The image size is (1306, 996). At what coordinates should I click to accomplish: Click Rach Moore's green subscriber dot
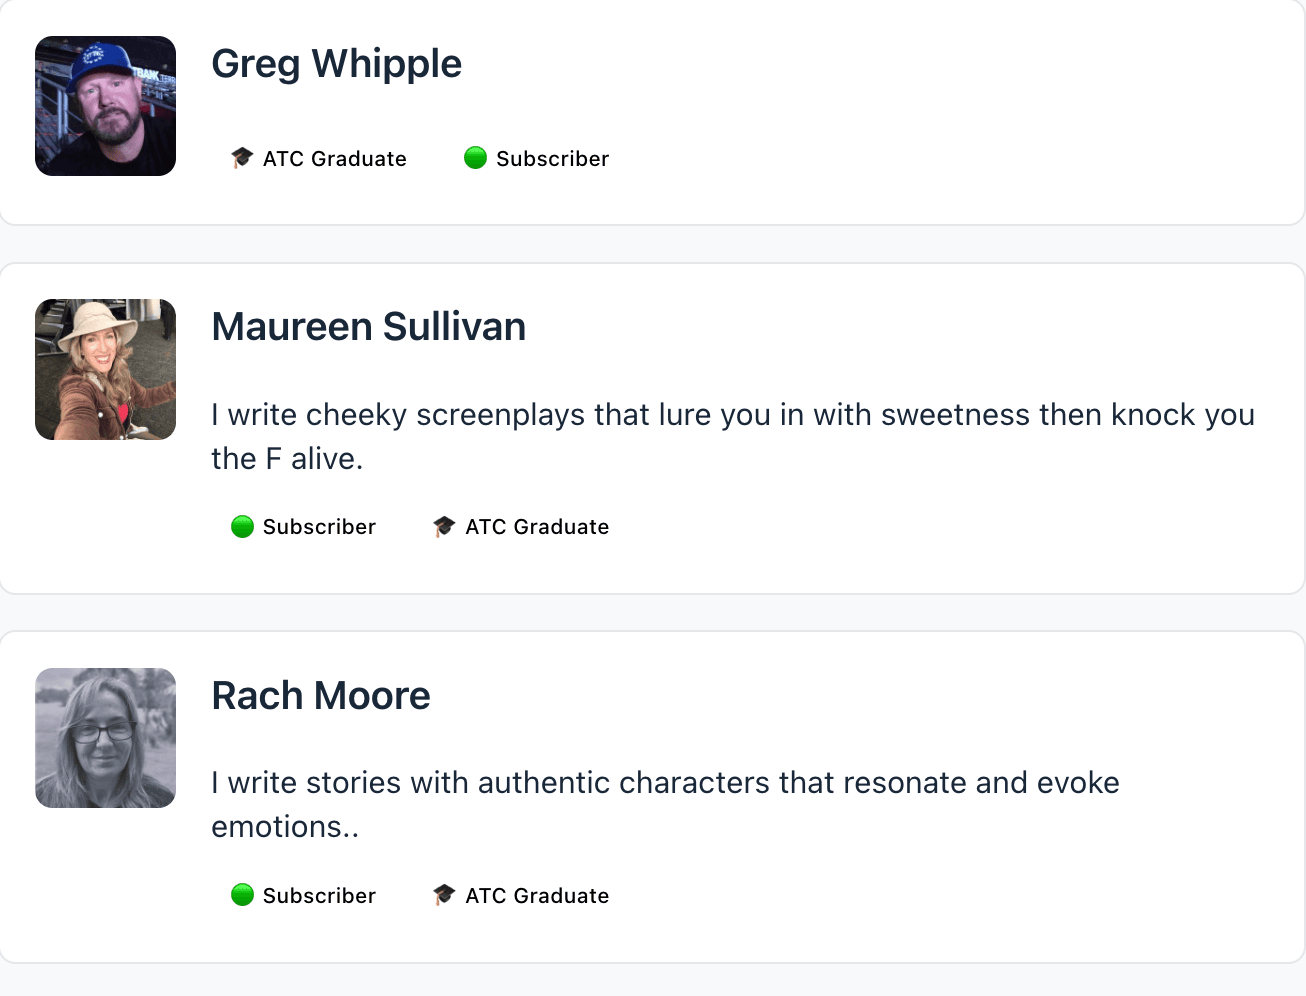pos(242,895)
